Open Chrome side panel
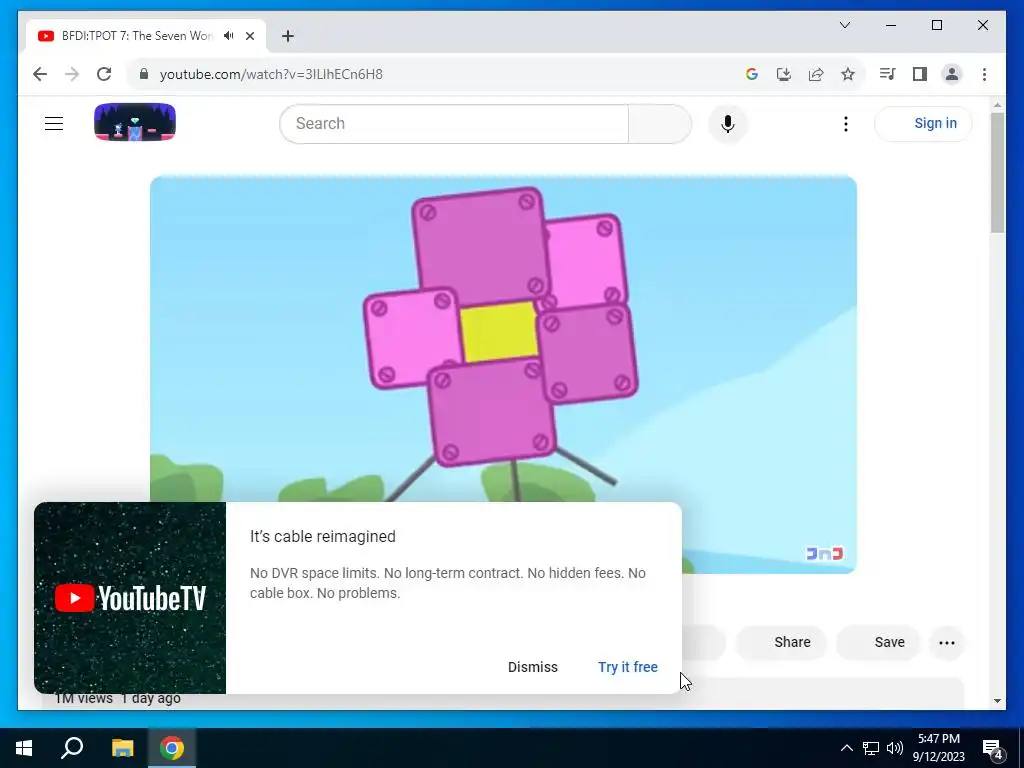The height and width of the screenshot is (768, 1024). point(920,74)
